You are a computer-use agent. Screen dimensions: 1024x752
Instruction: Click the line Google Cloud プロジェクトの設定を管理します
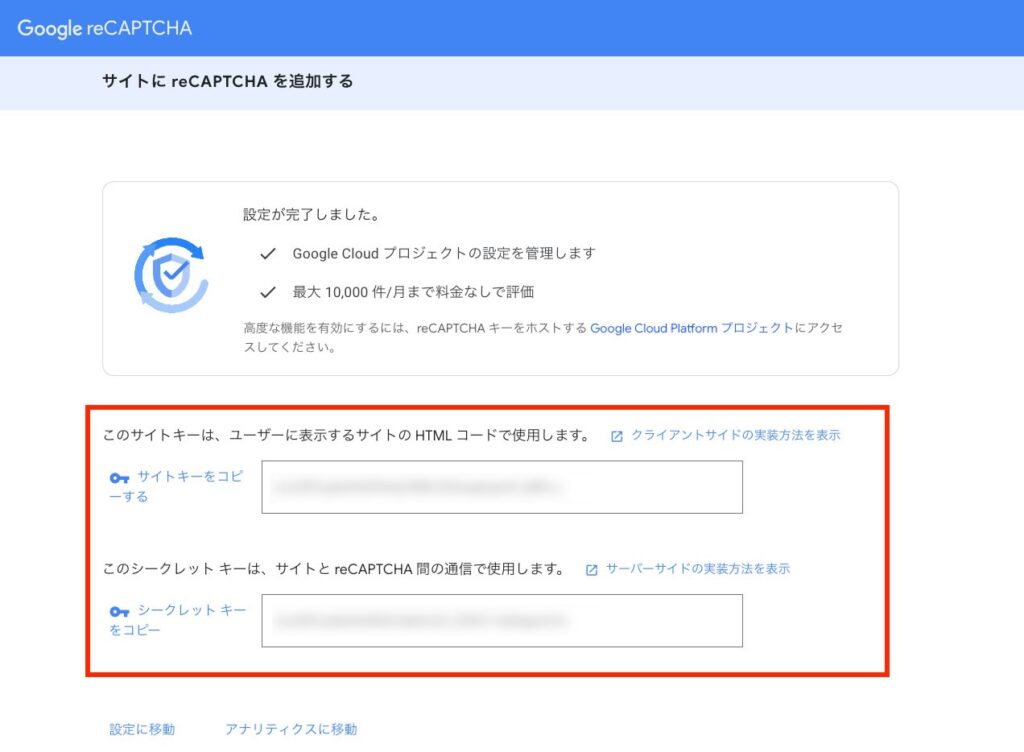point(444,253)
